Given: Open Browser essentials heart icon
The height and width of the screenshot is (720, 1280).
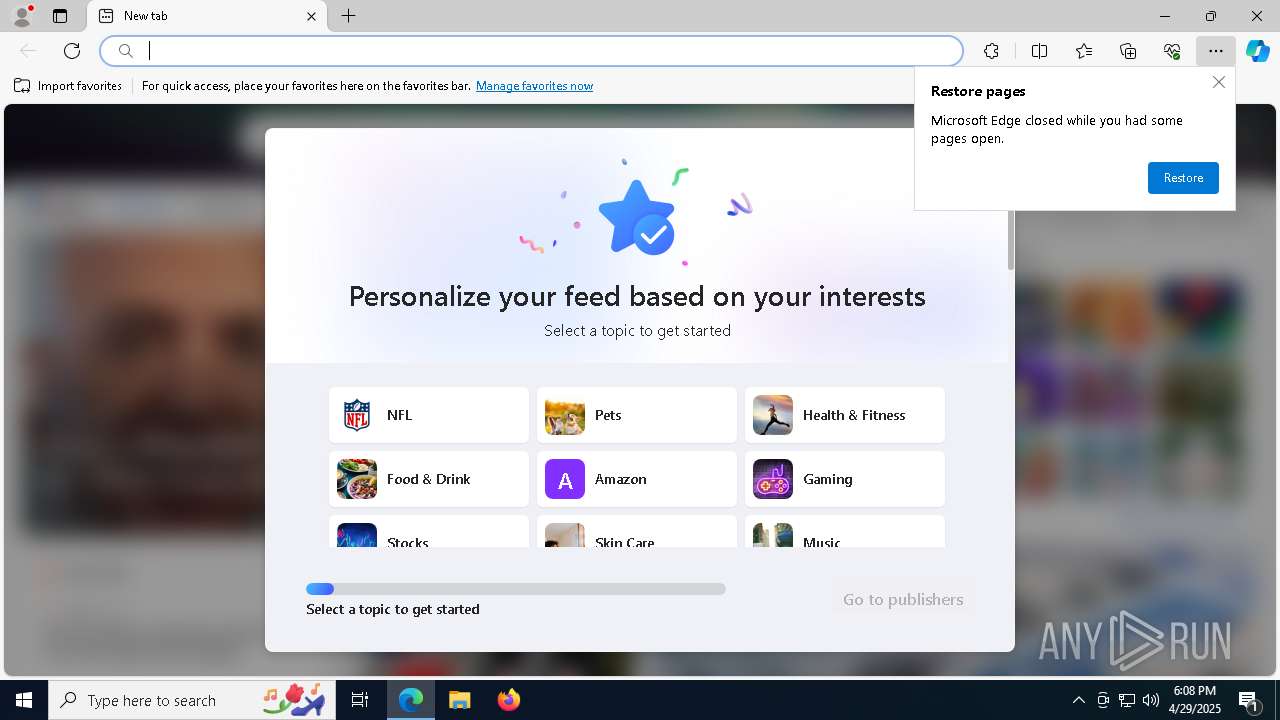Looking at the screenshot, I should click(x=1172, y=51).
